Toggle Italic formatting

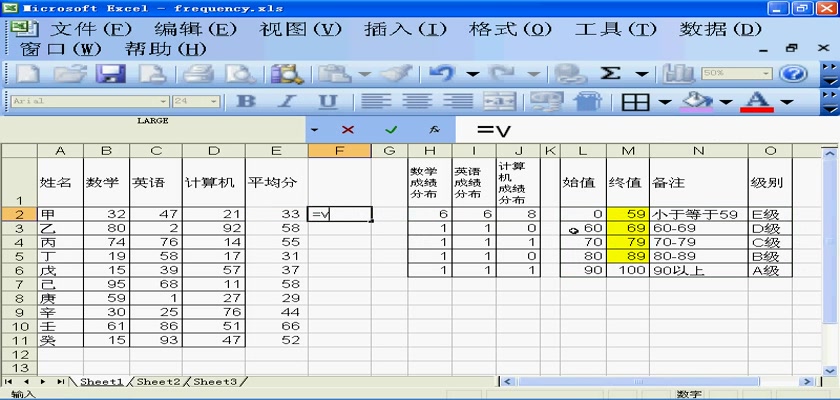tap(286, 102)
